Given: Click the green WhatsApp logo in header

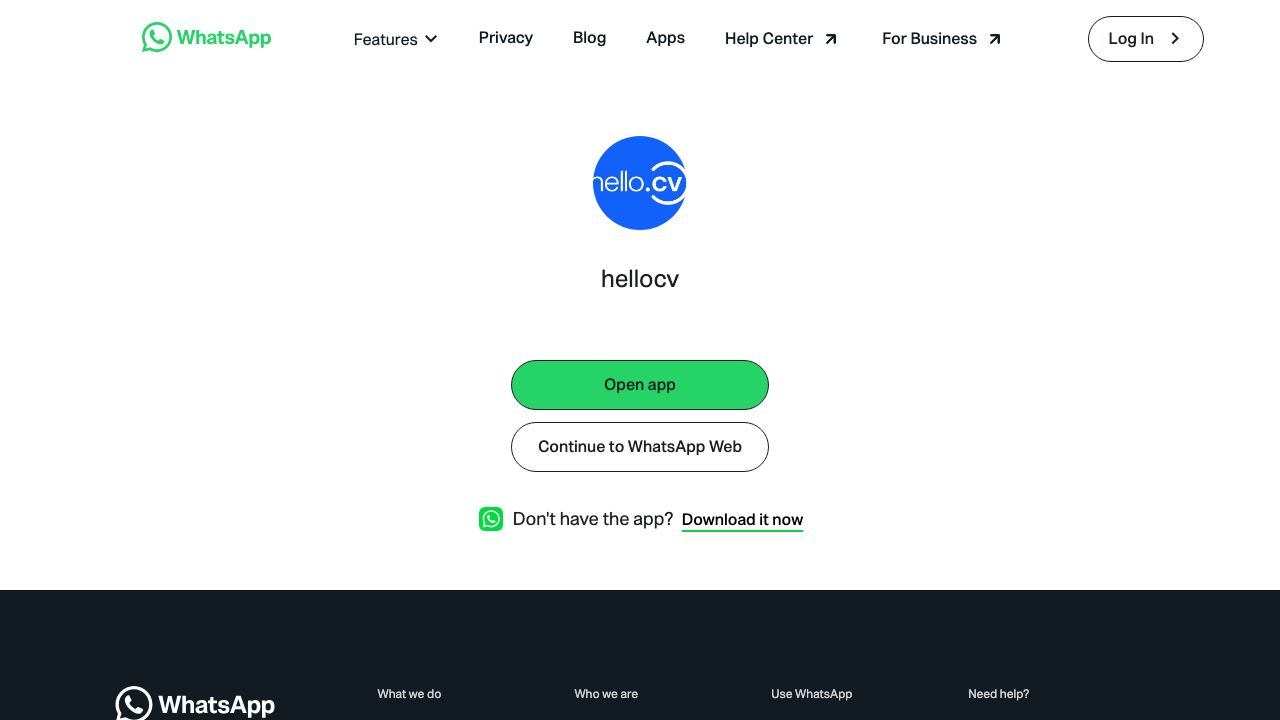Looking at the screenshot, I should pos(206,38).
